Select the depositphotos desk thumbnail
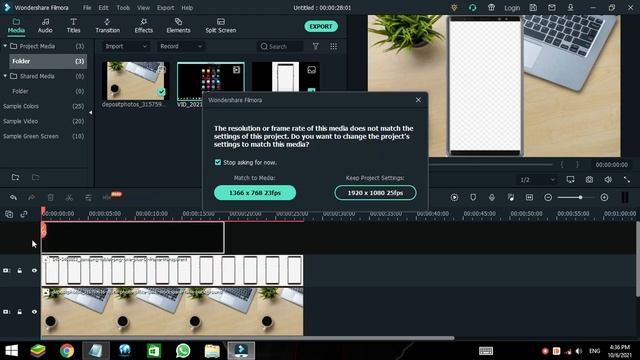 tap(136, 81)
